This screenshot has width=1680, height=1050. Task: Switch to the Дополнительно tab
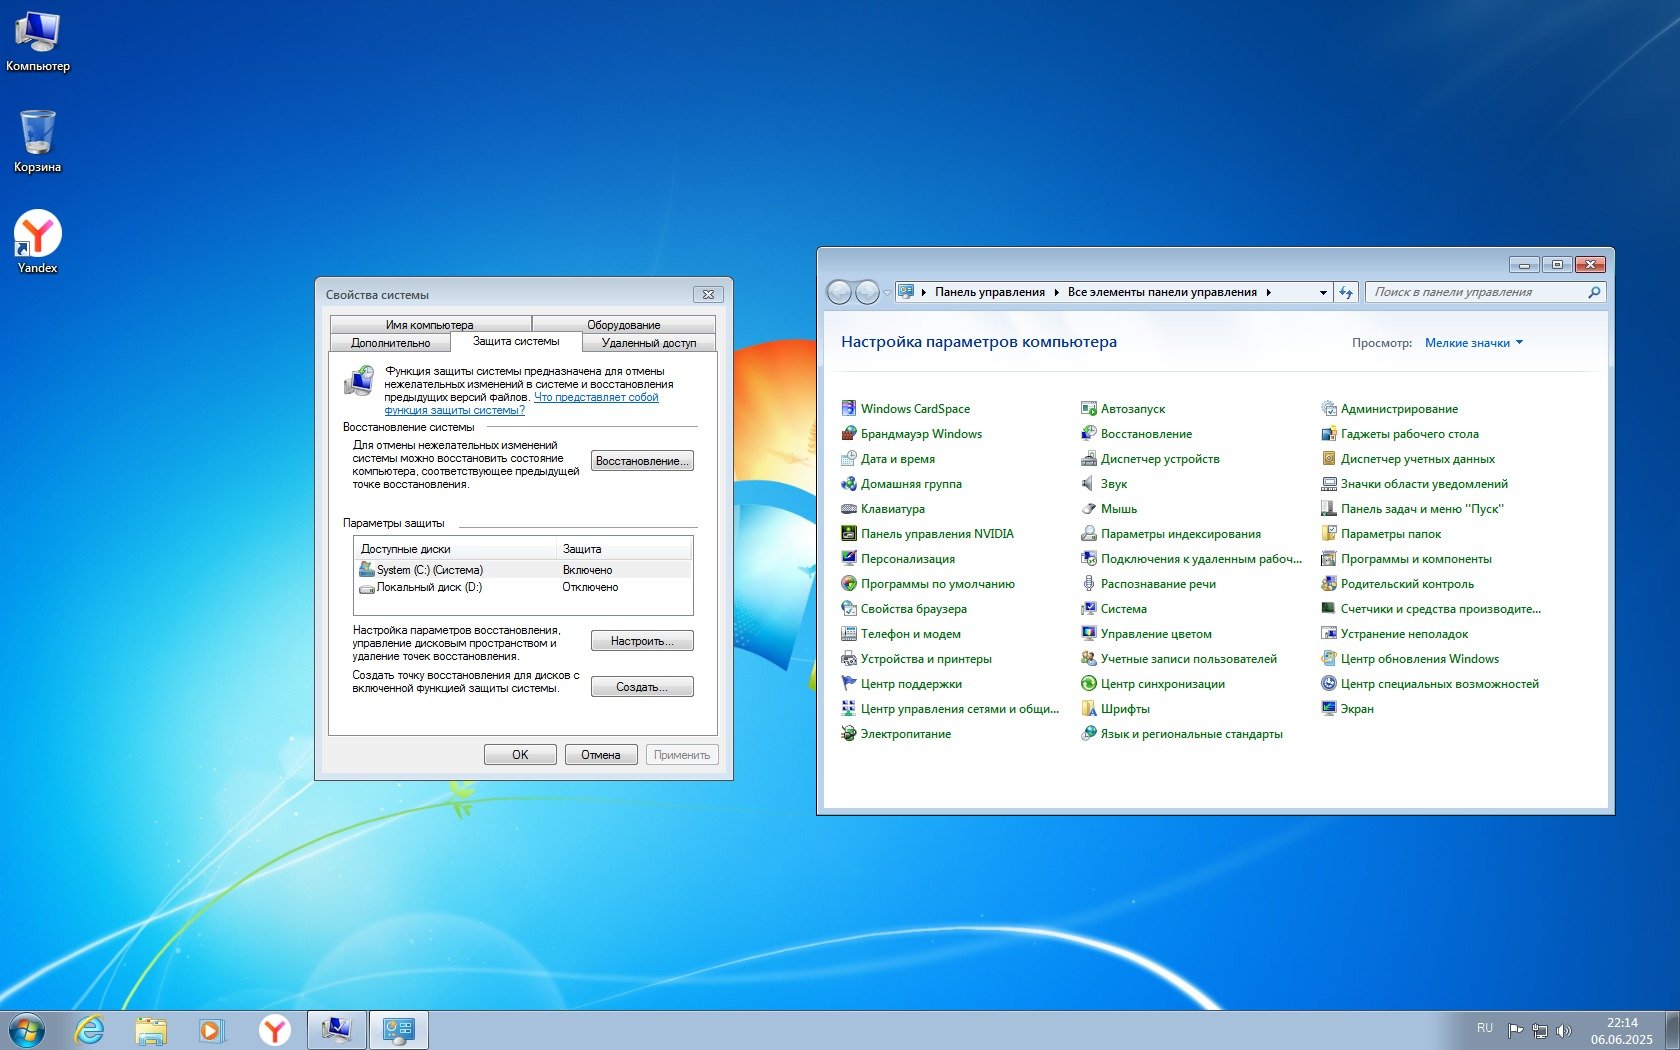click(390, 343)
